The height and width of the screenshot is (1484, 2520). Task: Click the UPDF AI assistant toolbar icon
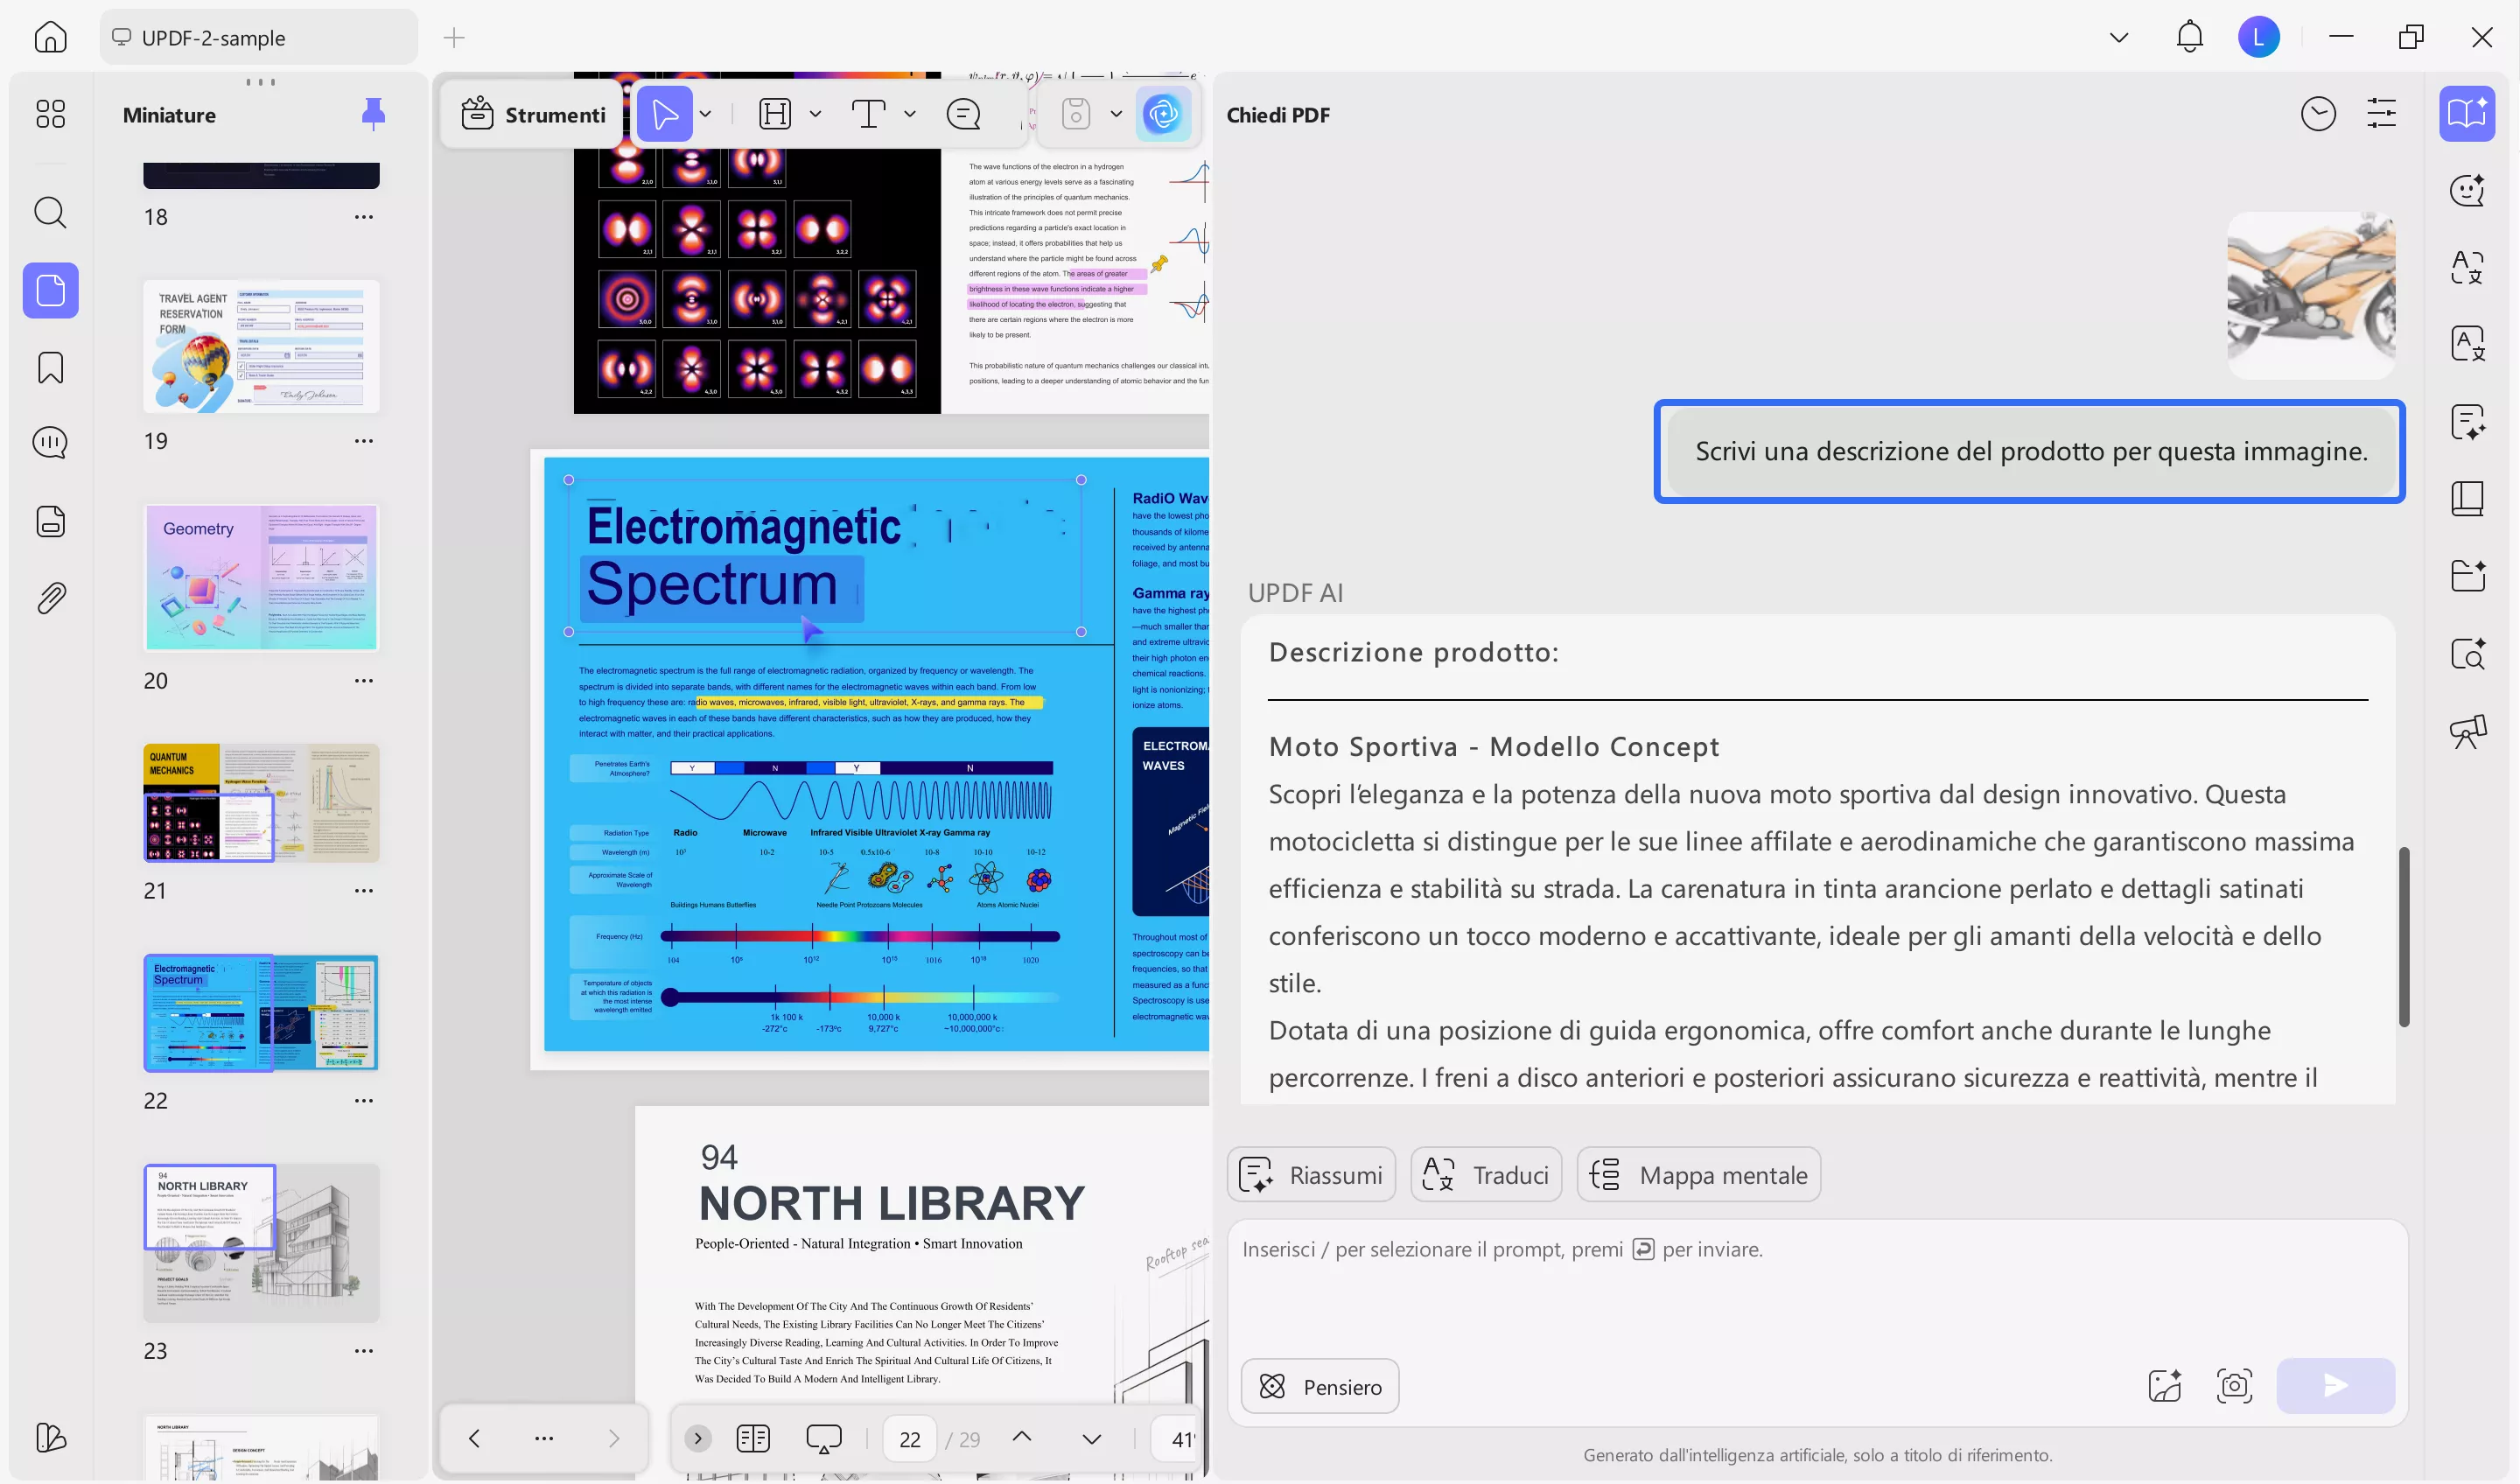pos(1163,114)
